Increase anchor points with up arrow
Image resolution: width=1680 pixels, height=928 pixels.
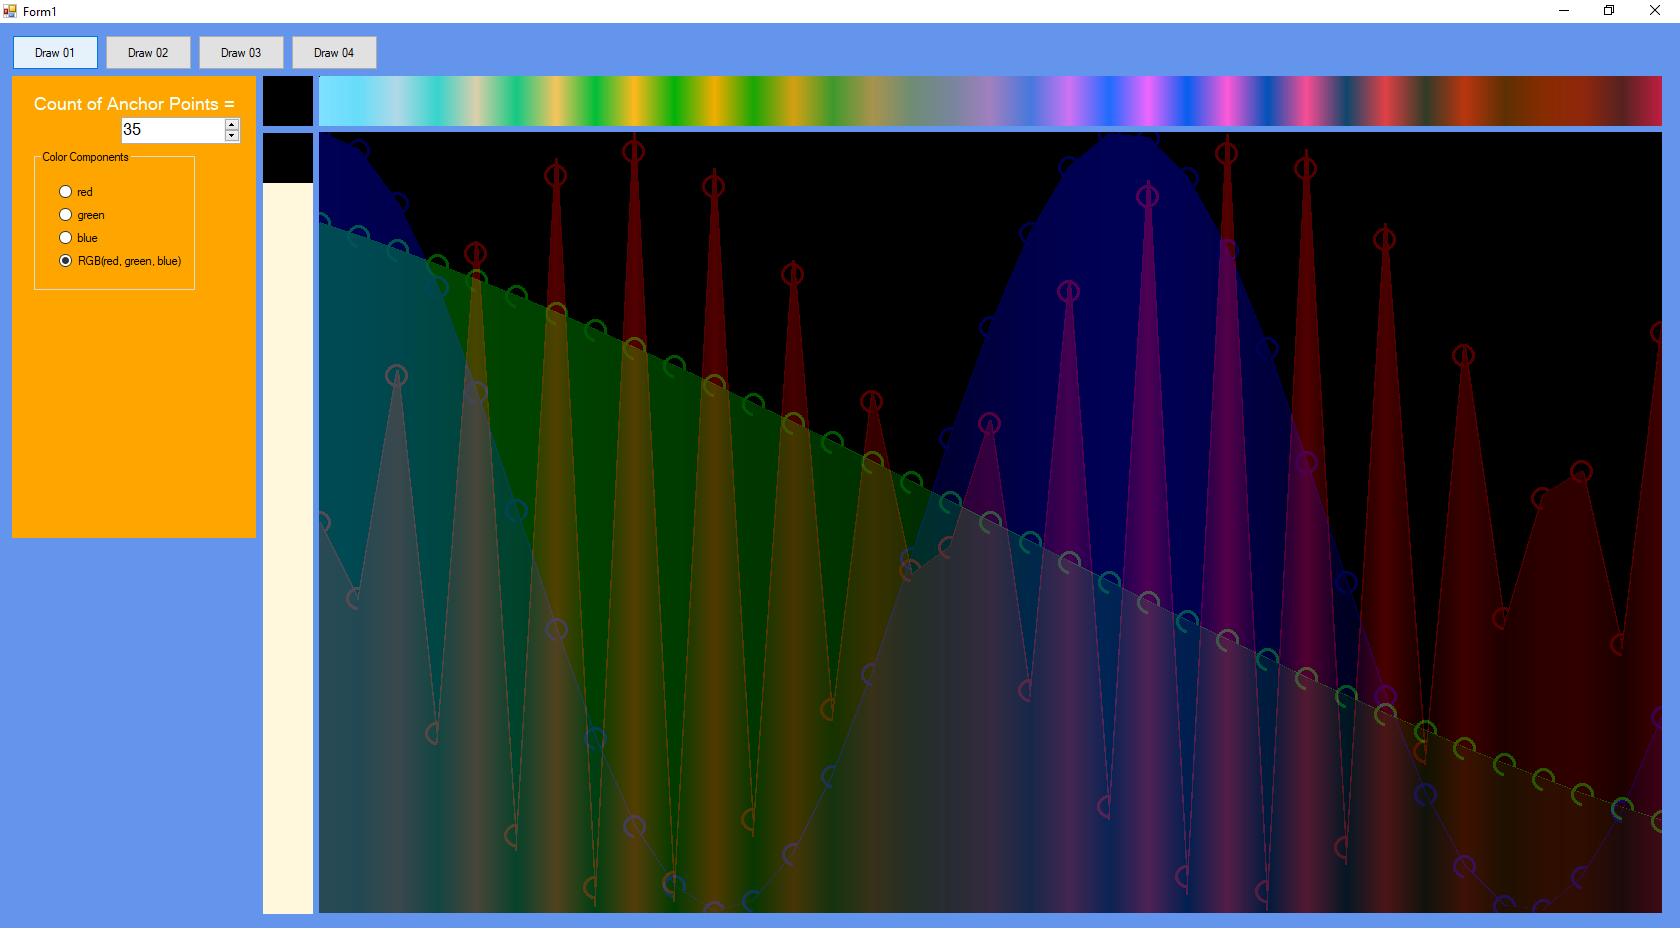(232, 124)
